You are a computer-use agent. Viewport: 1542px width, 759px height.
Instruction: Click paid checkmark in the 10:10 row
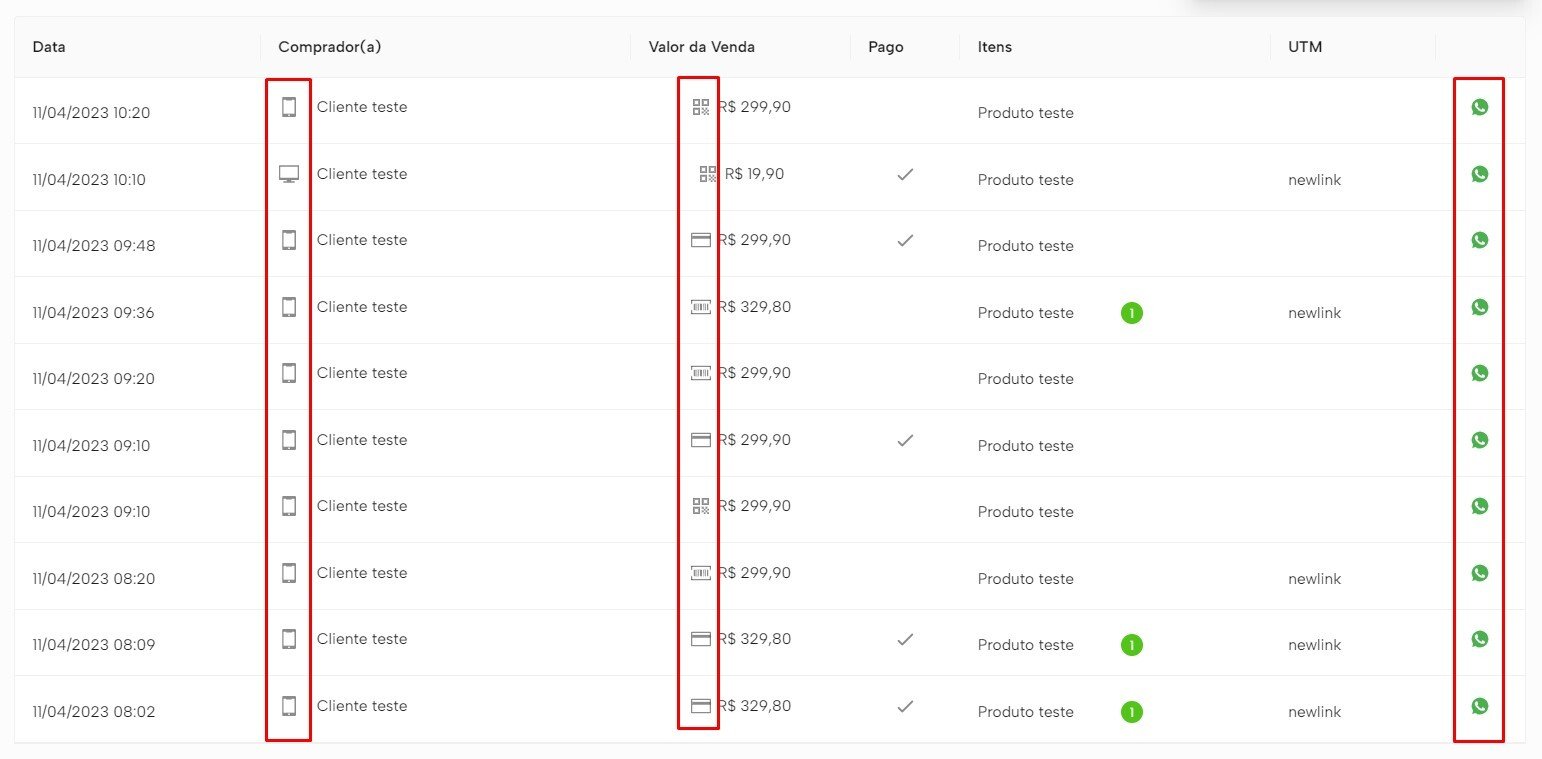(905, 174)
